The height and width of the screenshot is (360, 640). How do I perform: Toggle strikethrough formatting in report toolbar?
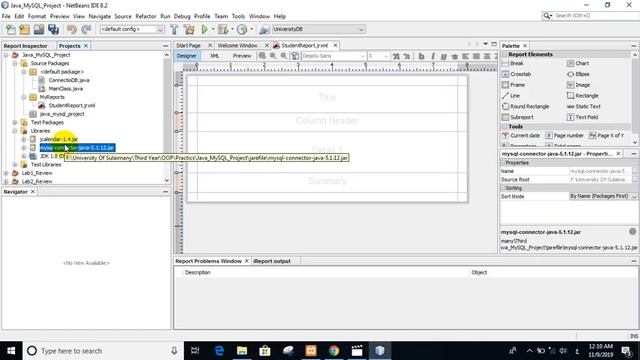[x=454, y=56]
